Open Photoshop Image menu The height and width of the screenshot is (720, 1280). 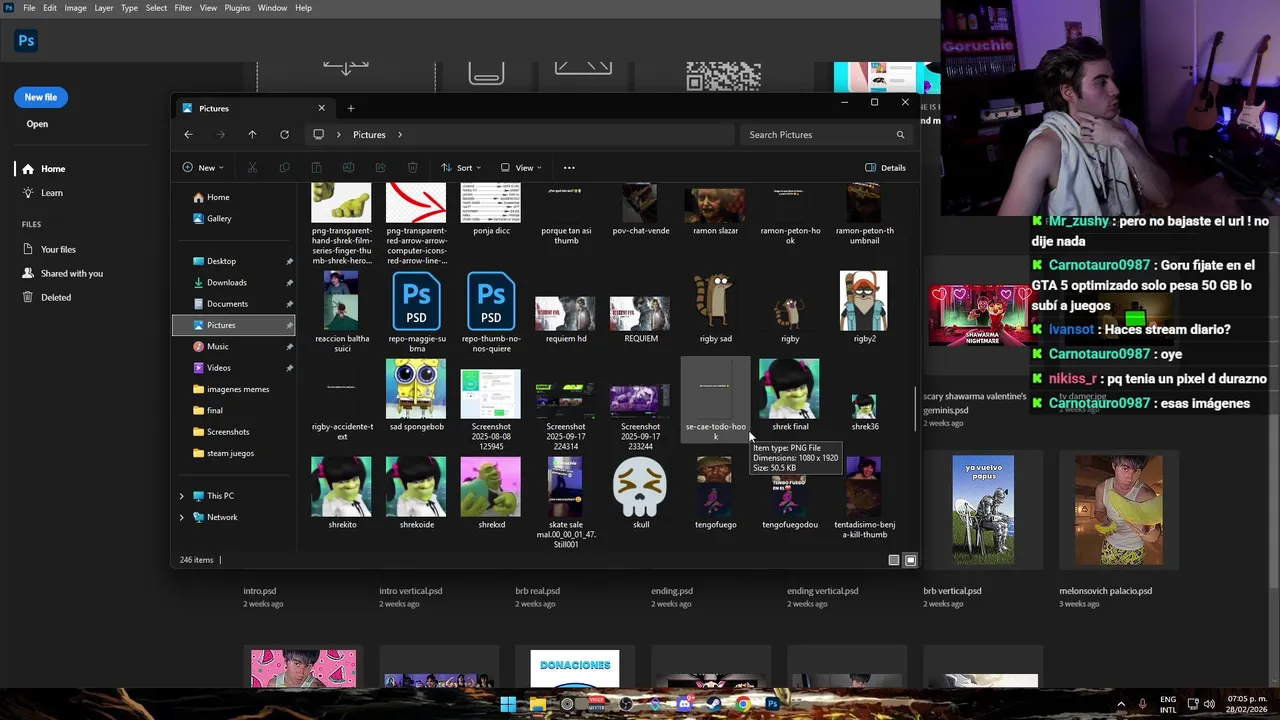[x=75, y=8]
